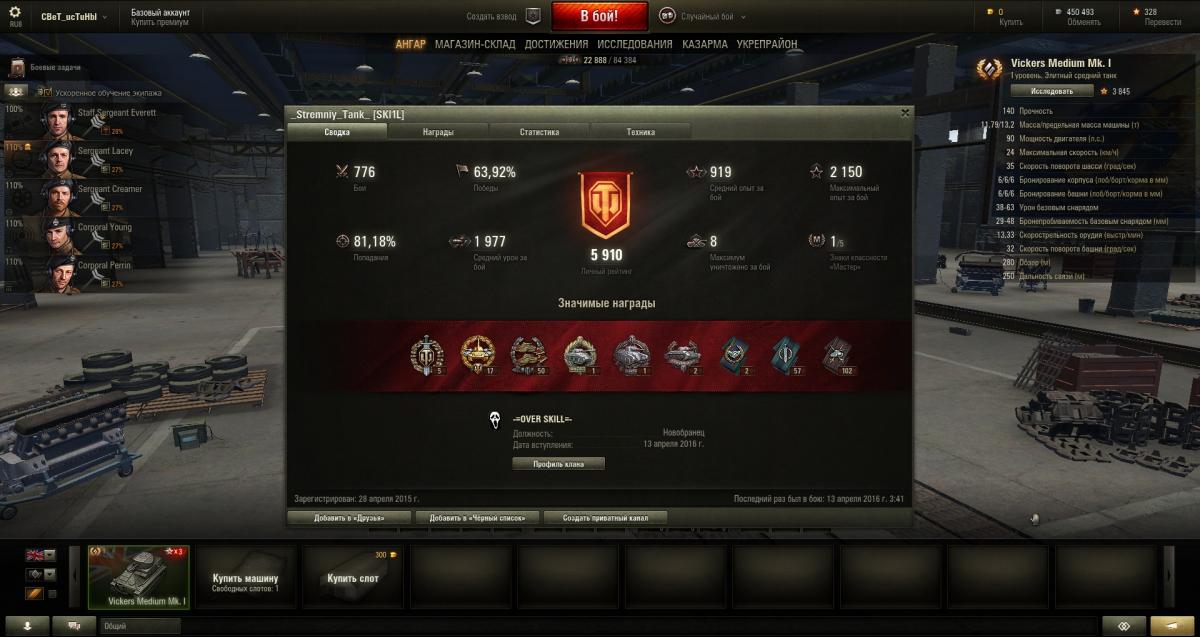
Task: Click the barracks crew icon above Everett
Action: (x=17, y=92)
